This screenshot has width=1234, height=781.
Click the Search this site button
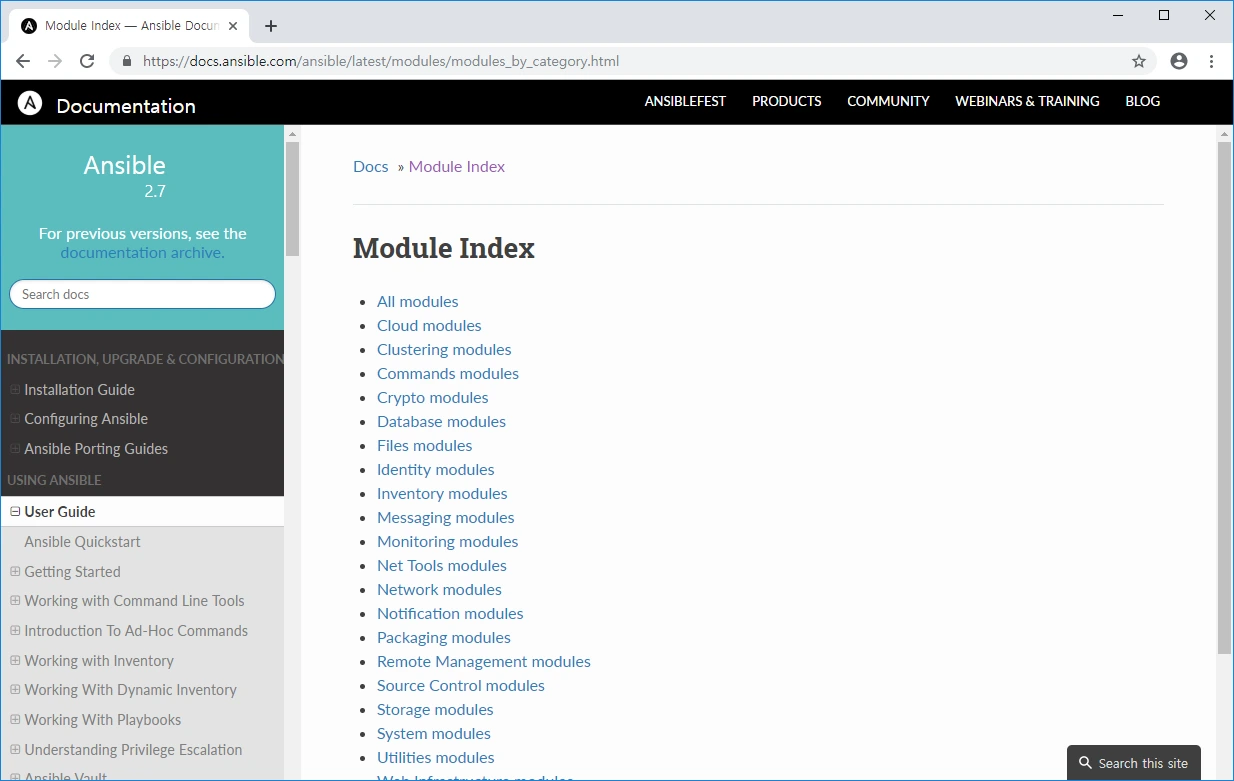tap(1134, 763)
